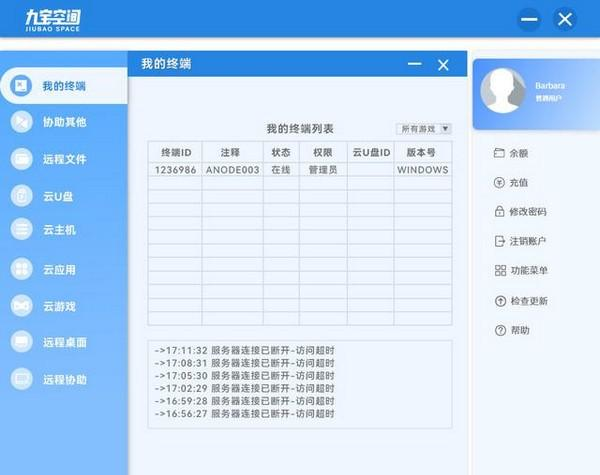
Task: Click the 版本号 column header
Action: point(423,152)
